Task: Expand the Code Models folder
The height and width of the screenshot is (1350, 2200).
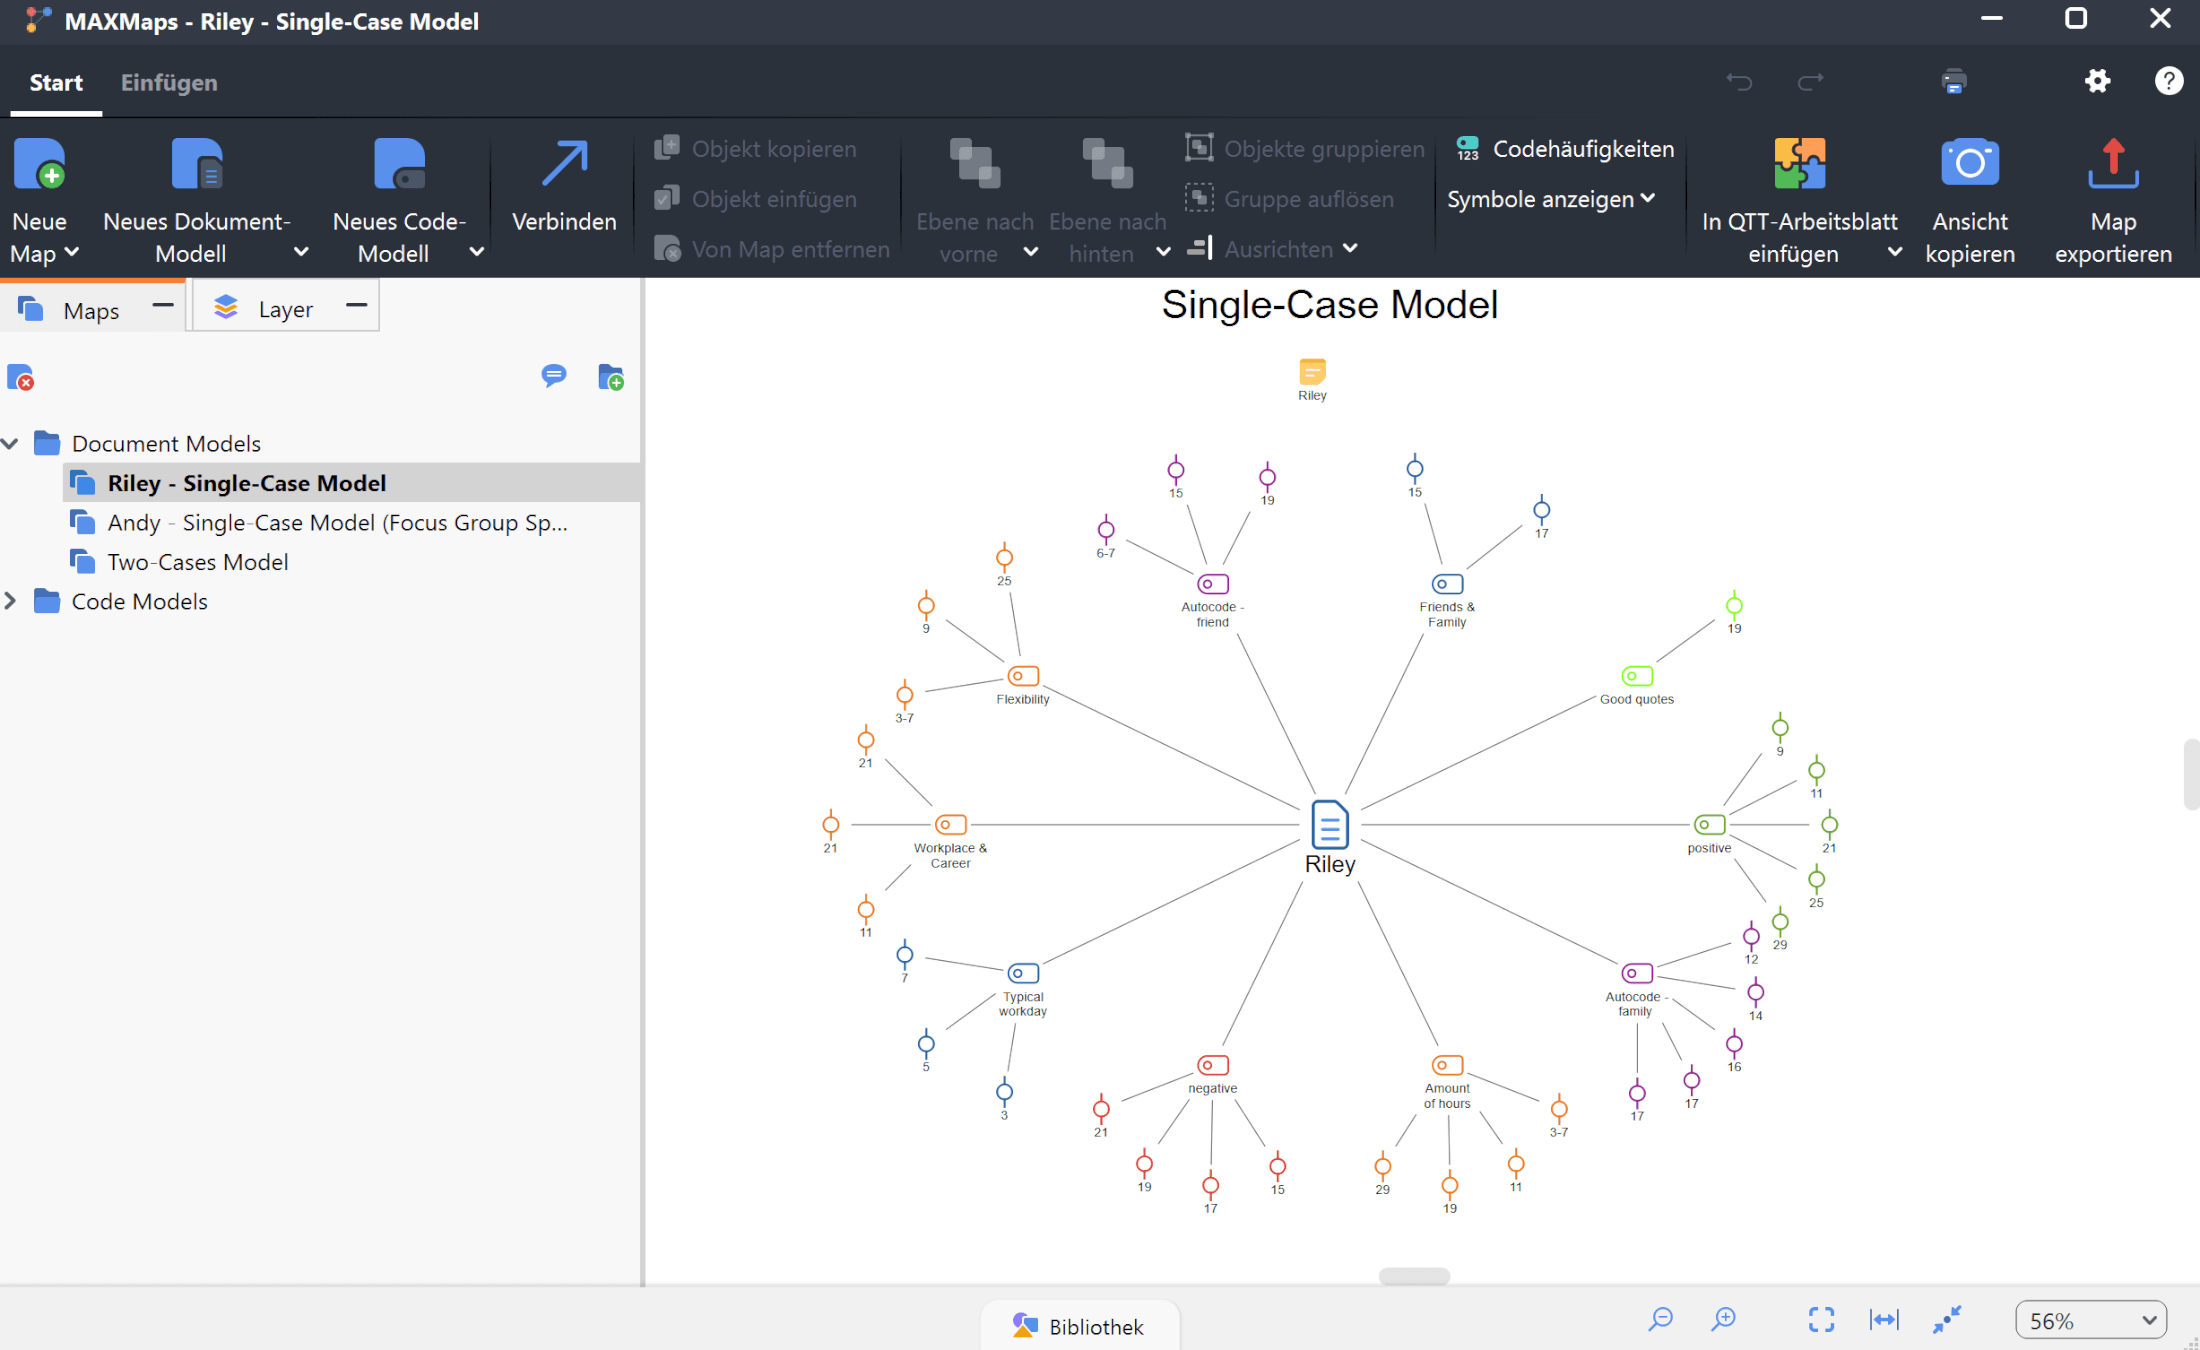Action: 11,601
